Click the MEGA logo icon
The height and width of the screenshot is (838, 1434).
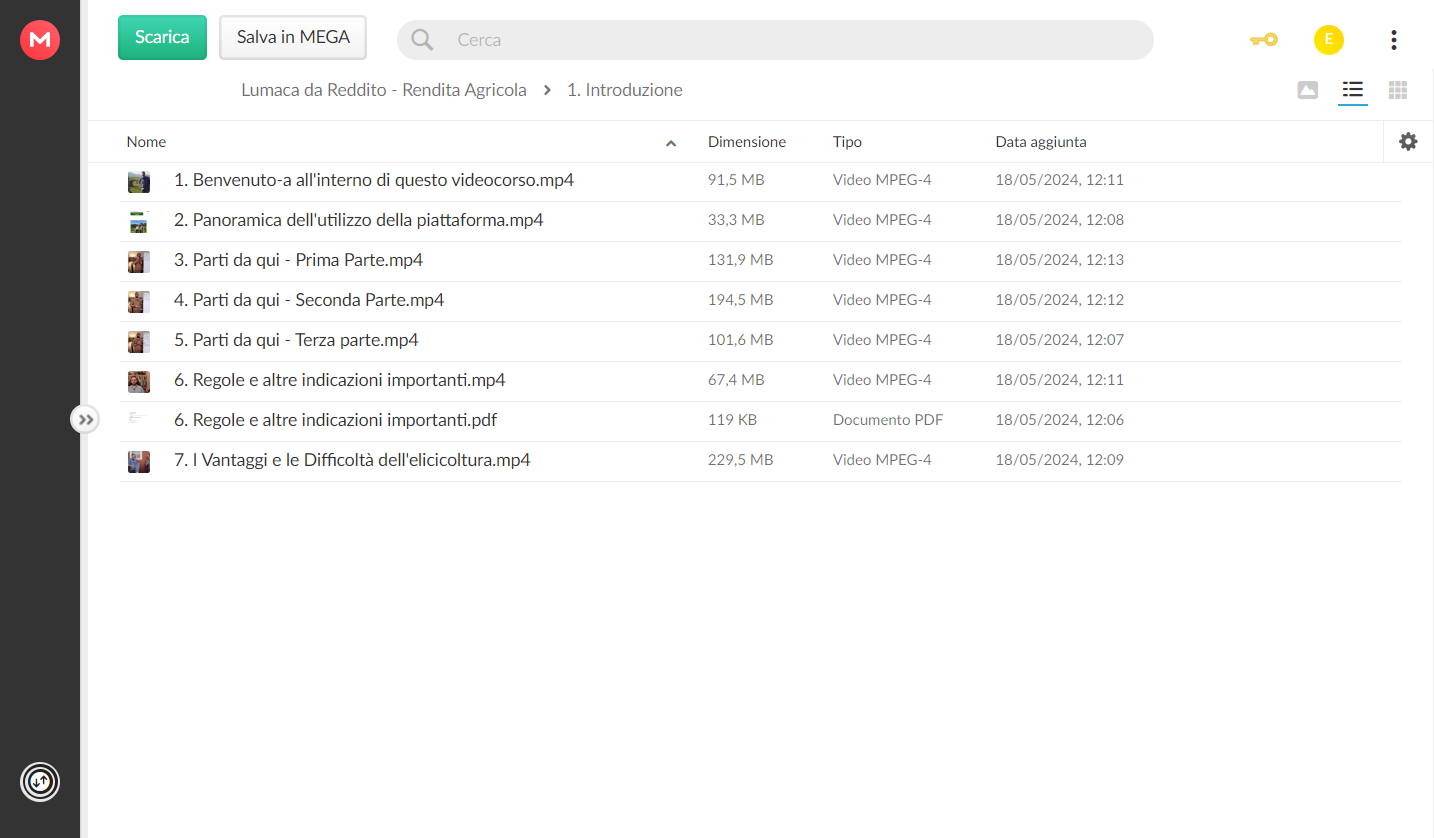coord(40,39)
